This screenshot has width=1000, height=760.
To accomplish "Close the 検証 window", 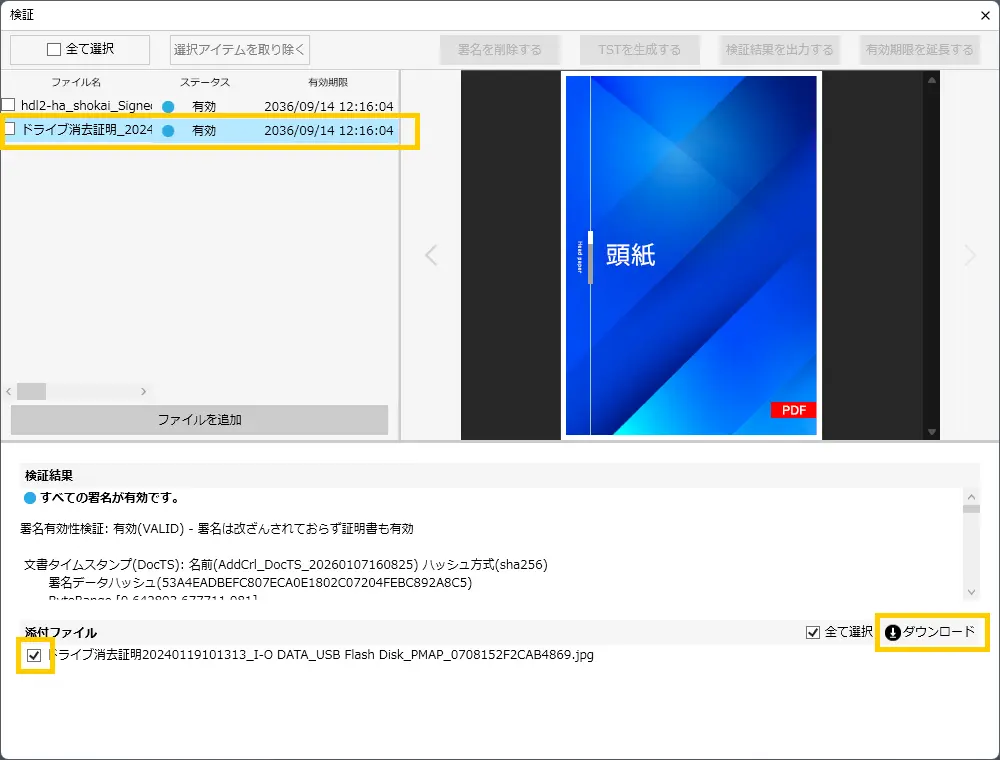I will tap(984, 15).
